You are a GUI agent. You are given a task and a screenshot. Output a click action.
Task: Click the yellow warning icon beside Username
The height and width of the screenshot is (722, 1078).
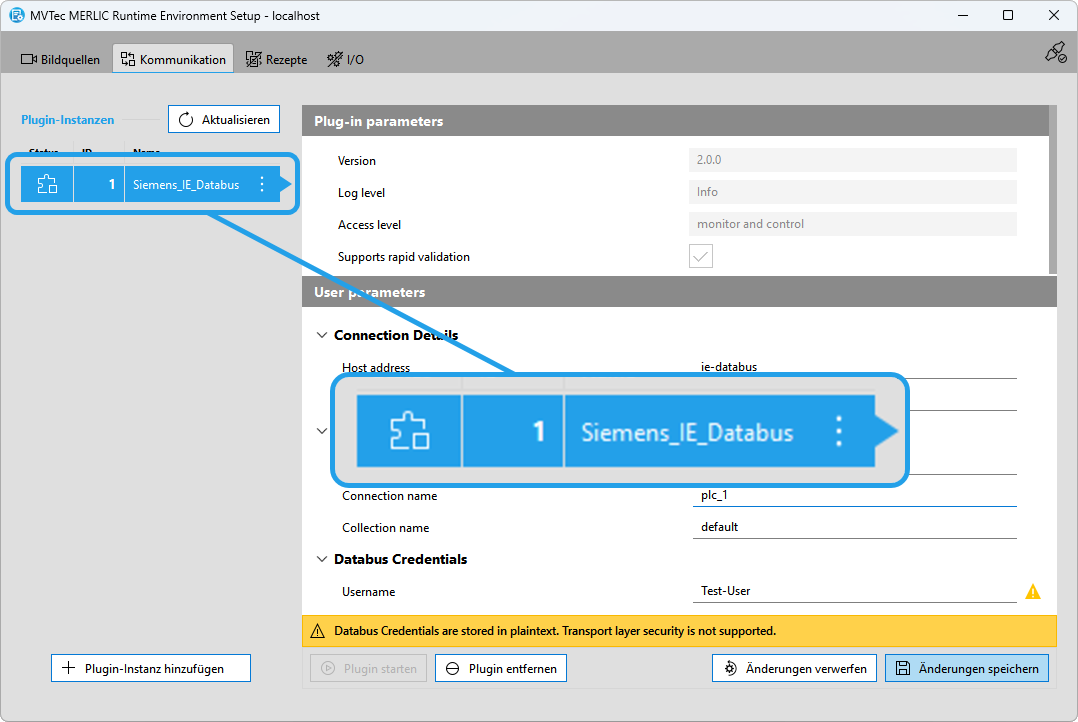pyautogui.click(x=1033, y=592)
